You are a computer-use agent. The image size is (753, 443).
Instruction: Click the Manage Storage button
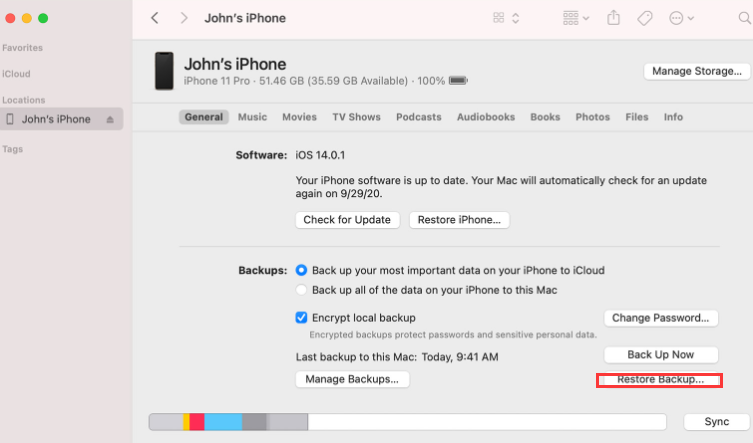tap(696, 71)
